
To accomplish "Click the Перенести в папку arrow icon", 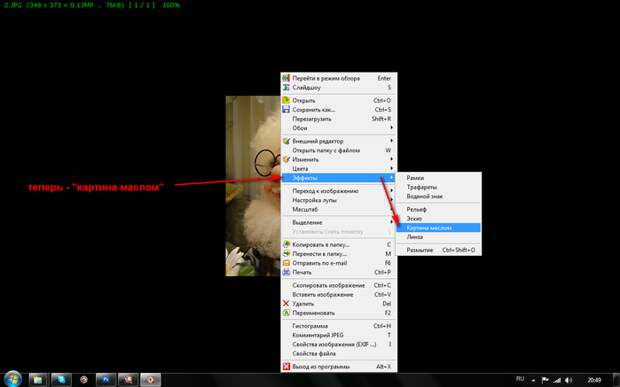I will (x=286, y=253).
